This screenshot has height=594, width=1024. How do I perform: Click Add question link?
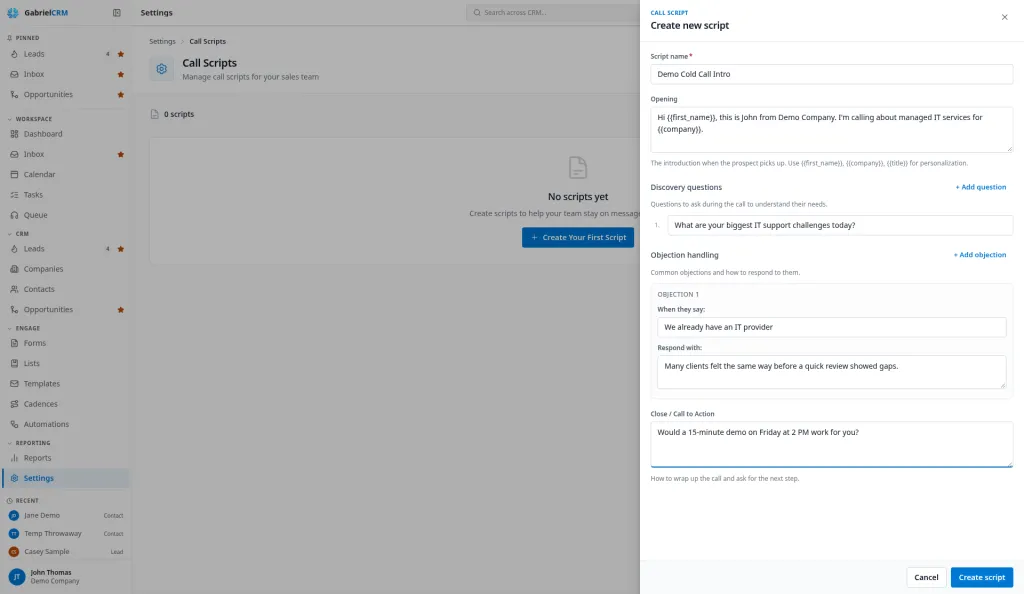[980, 187]
